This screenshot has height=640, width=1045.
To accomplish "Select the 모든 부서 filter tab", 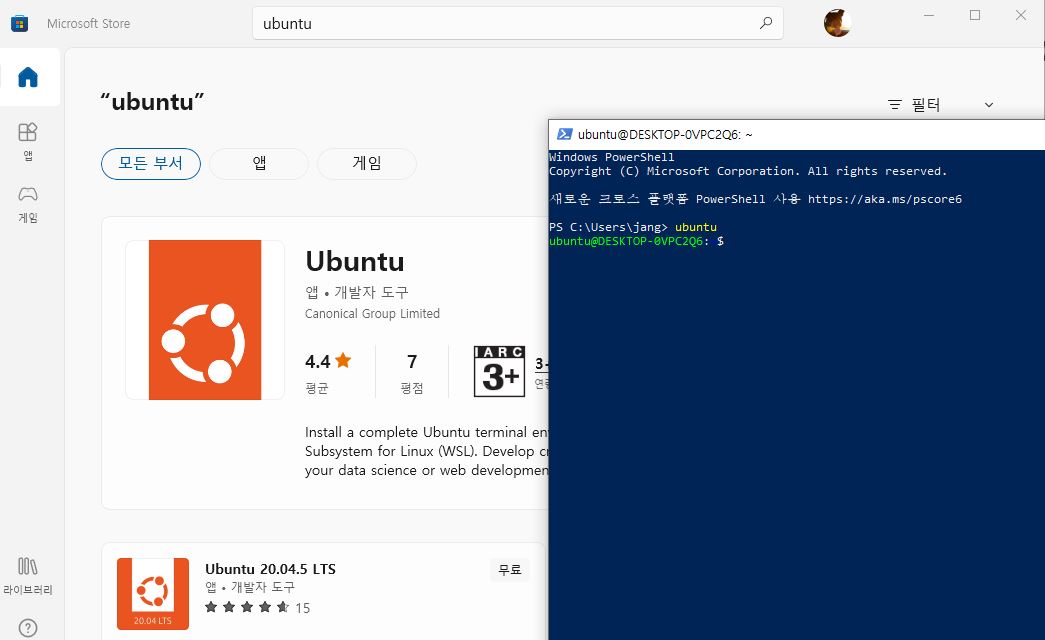I will [x=151, y=163].
